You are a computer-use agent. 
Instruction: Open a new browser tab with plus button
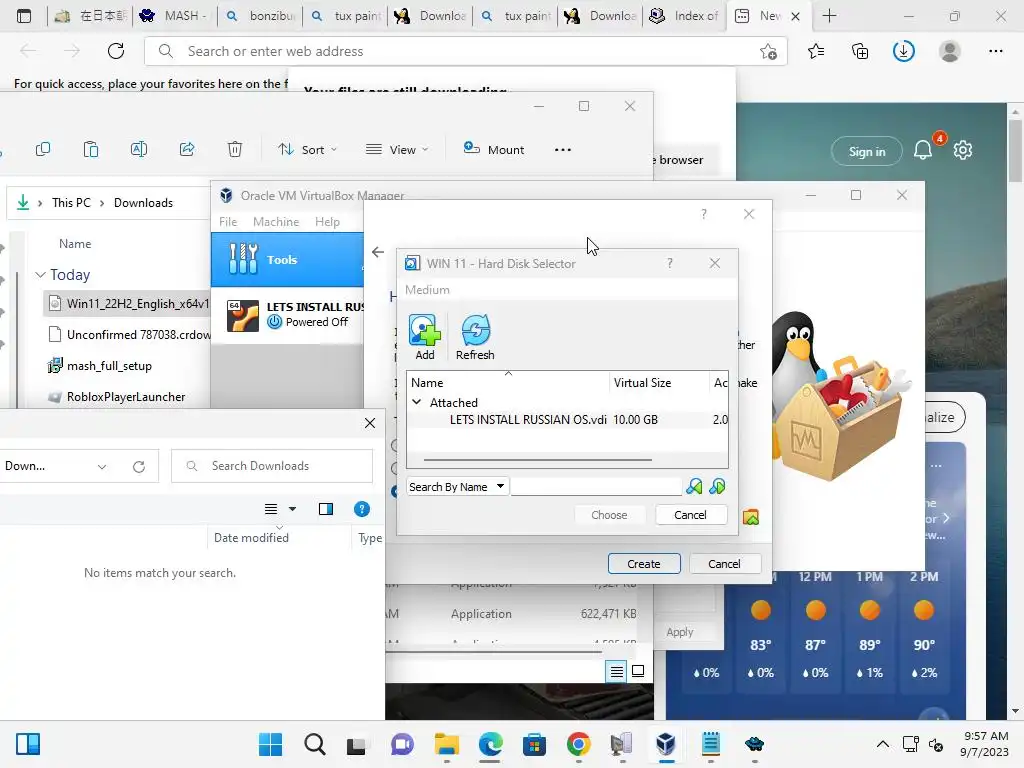(829, 16)
